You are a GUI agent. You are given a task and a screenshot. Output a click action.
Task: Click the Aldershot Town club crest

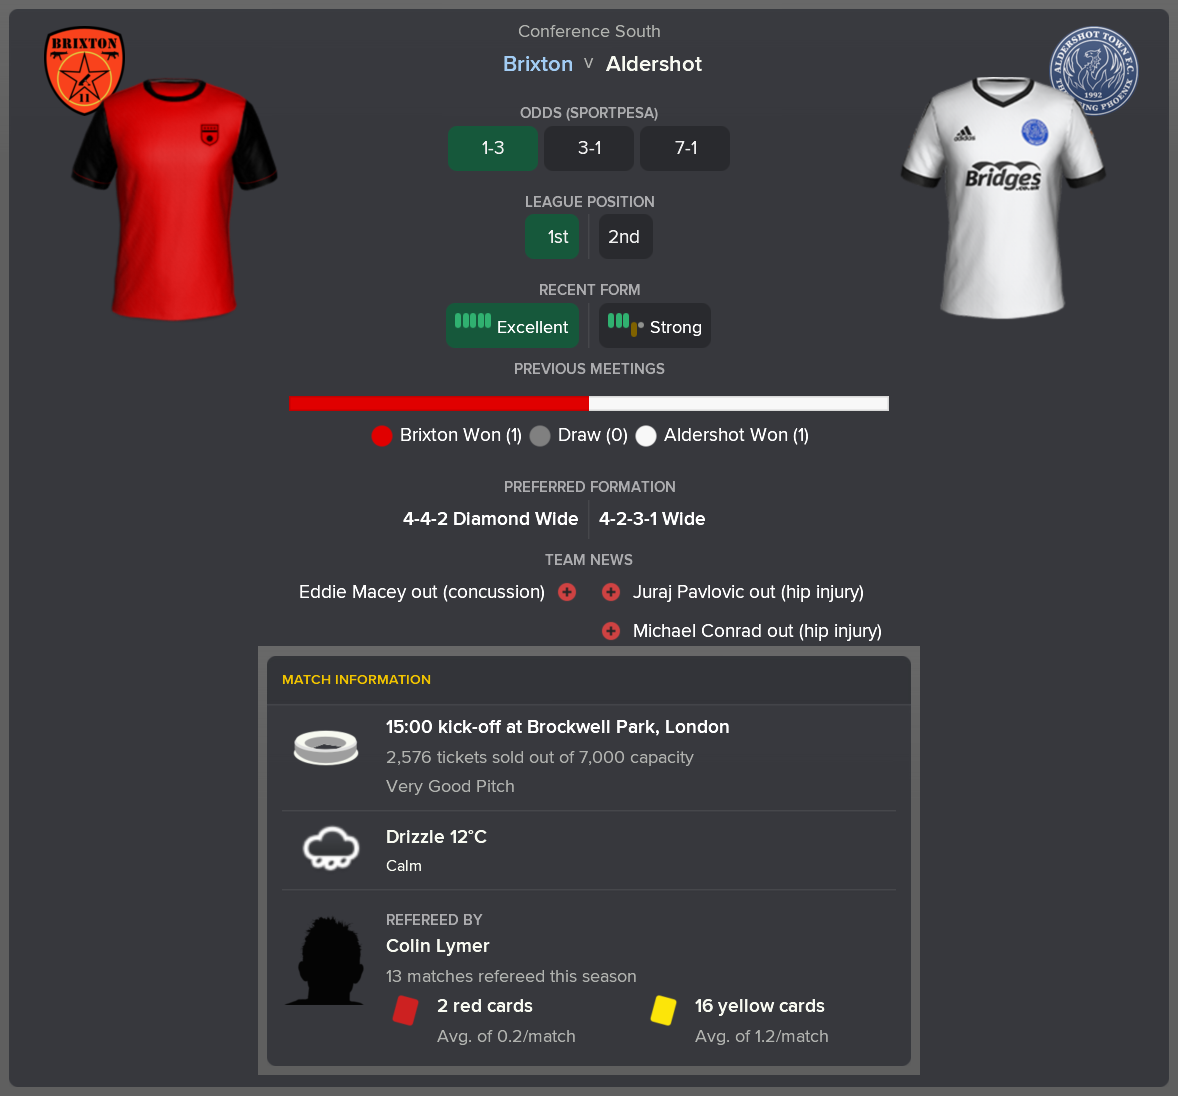point(1094,71)
